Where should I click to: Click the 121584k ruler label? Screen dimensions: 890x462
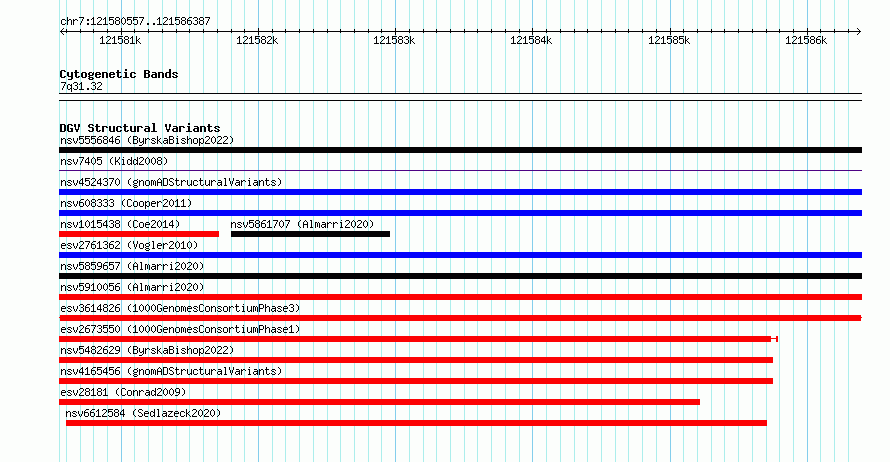(x=531, y=40)
